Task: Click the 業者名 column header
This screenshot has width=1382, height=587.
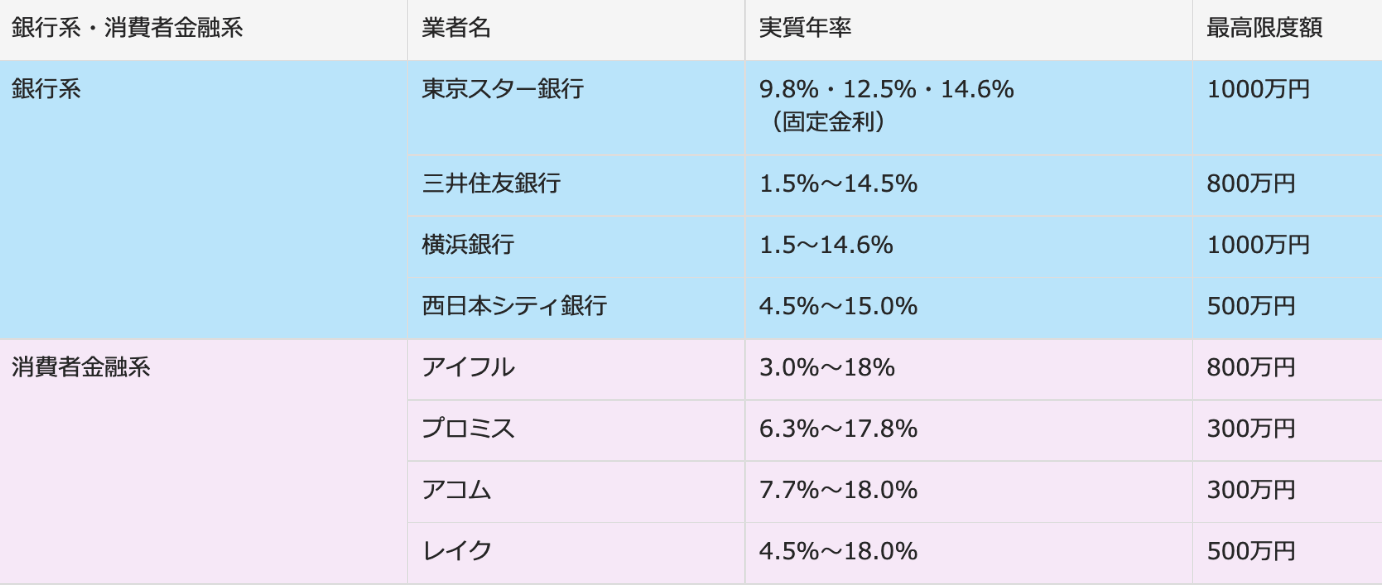Action: tap(456, 29)
